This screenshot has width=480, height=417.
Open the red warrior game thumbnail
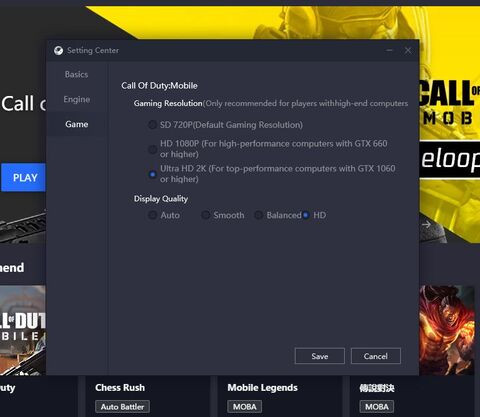pos(447,330)
